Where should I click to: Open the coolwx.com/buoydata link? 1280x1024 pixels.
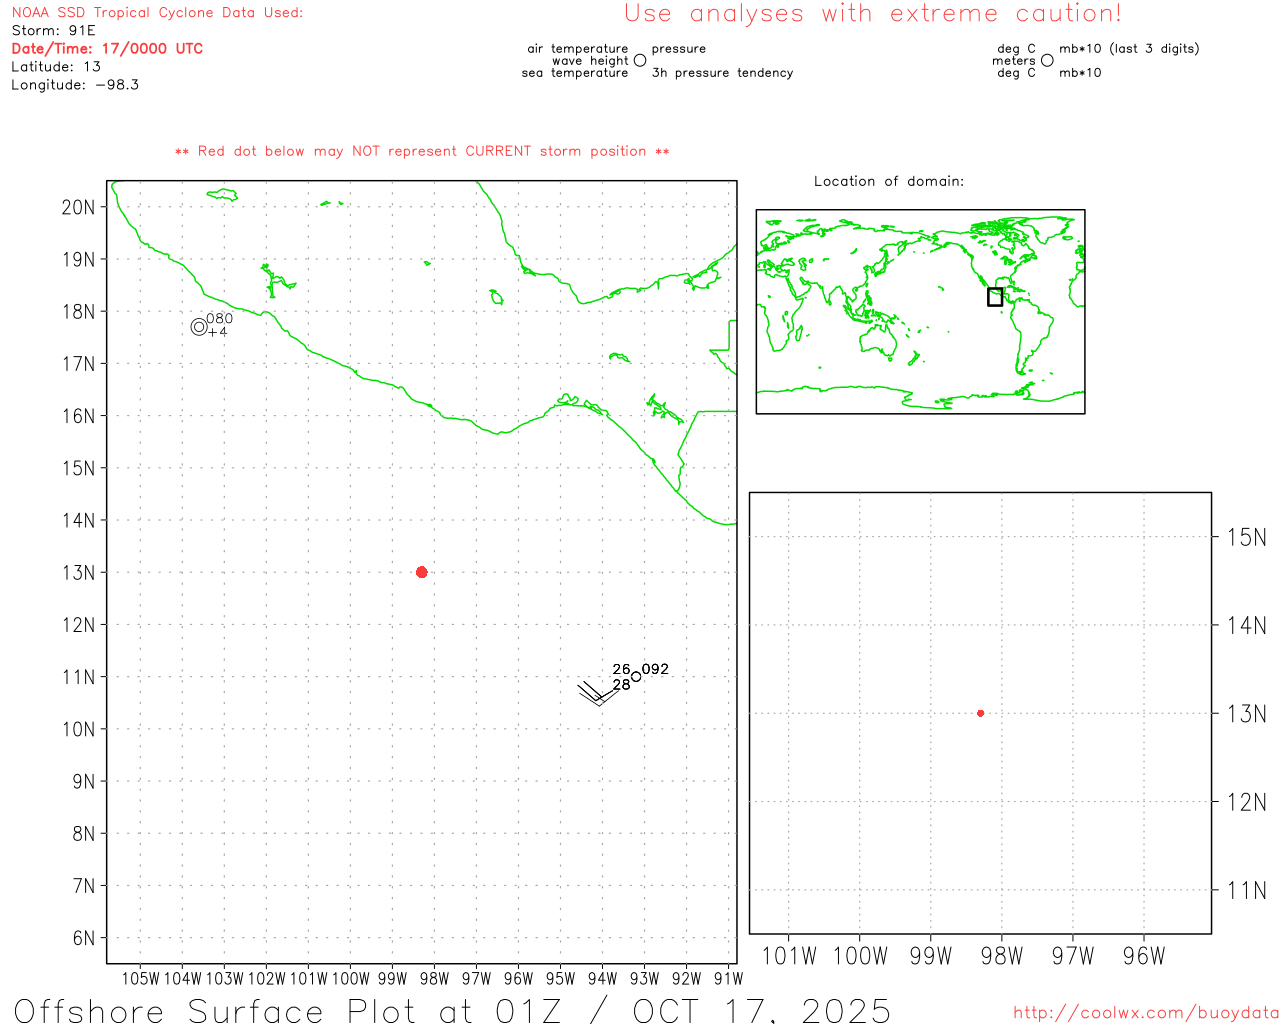tap(1145, 1013)
